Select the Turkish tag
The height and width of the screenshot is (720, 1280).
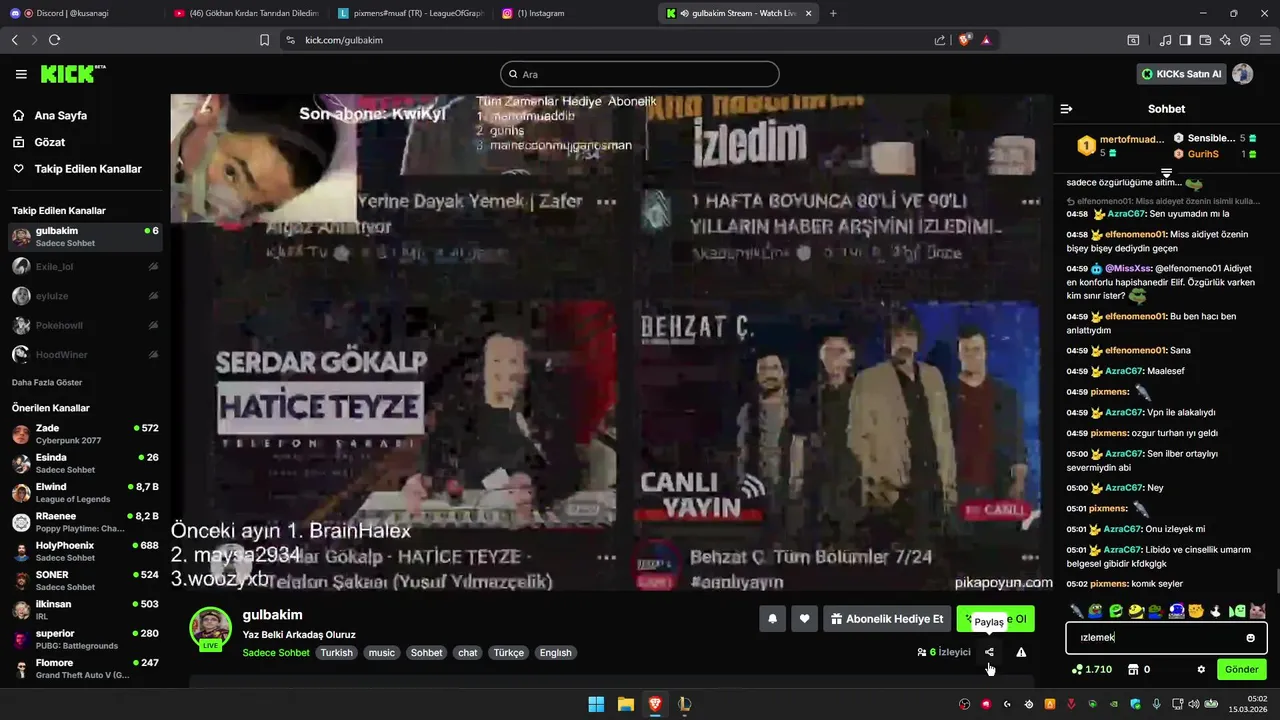336,653
